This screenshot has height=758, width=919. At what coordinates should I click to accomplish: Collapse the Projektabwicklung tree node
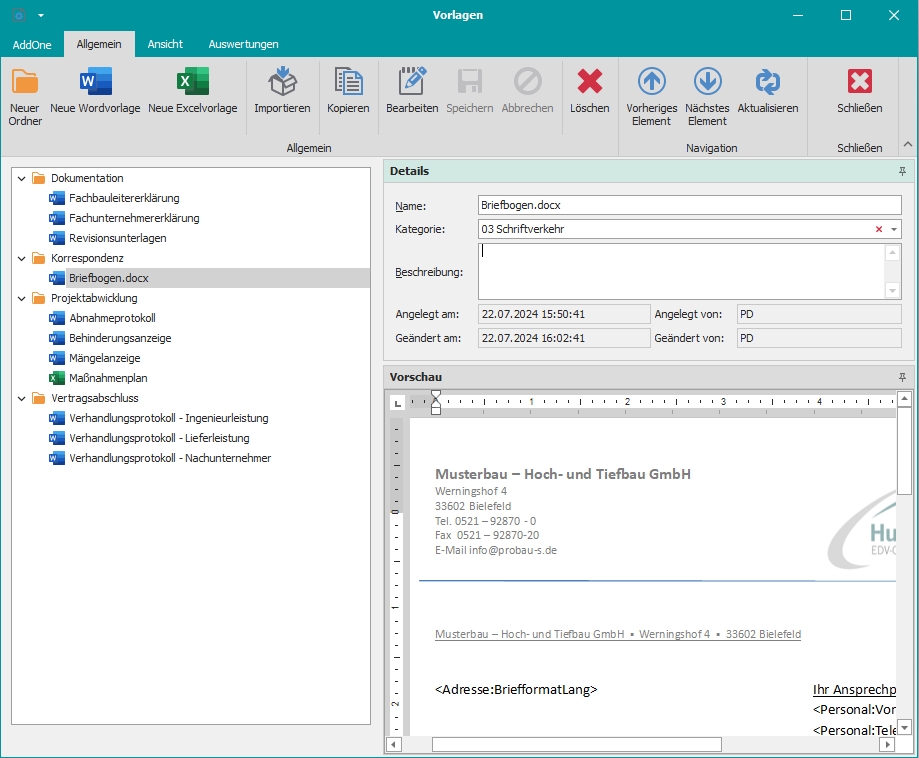click(x=22, y=298)
